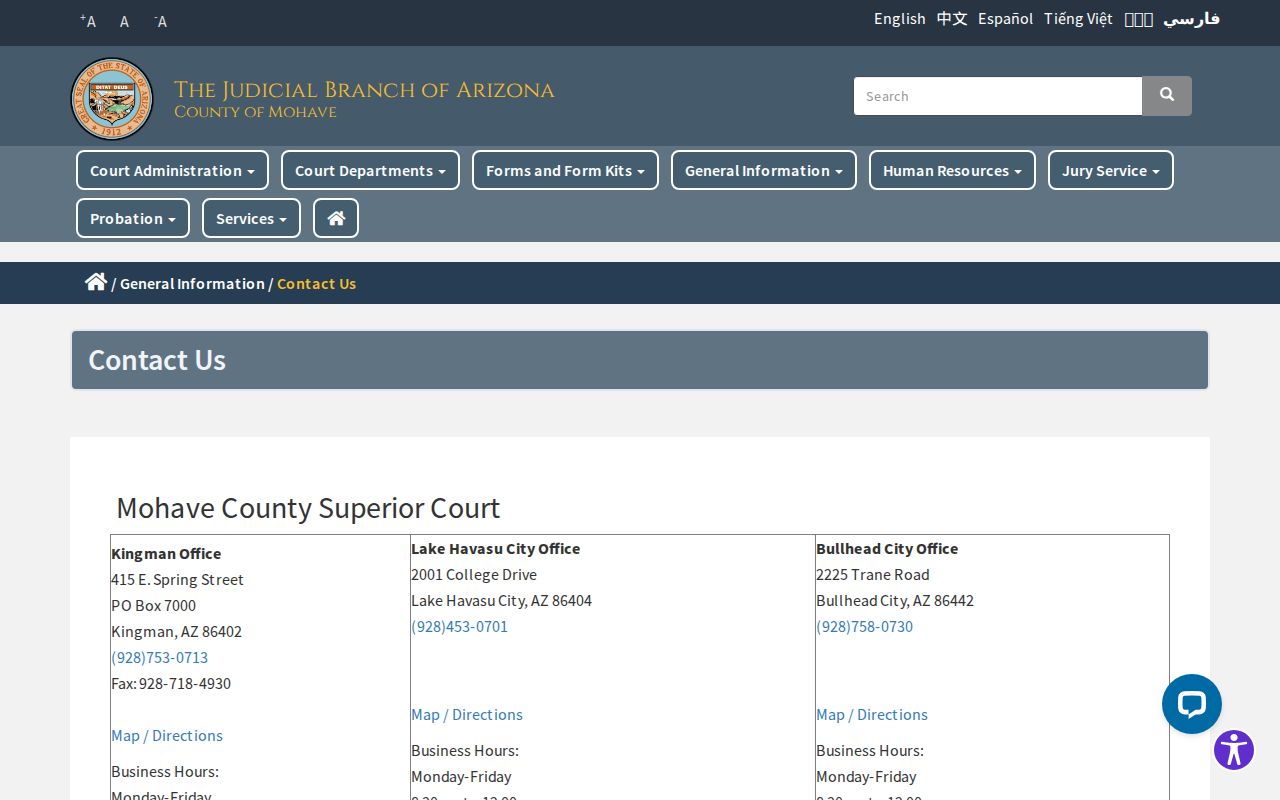This screenshot has height=800, width=1280.
Task: Call the Bullhead City phone (928)758-0730
Action: (x=864, y=626)
